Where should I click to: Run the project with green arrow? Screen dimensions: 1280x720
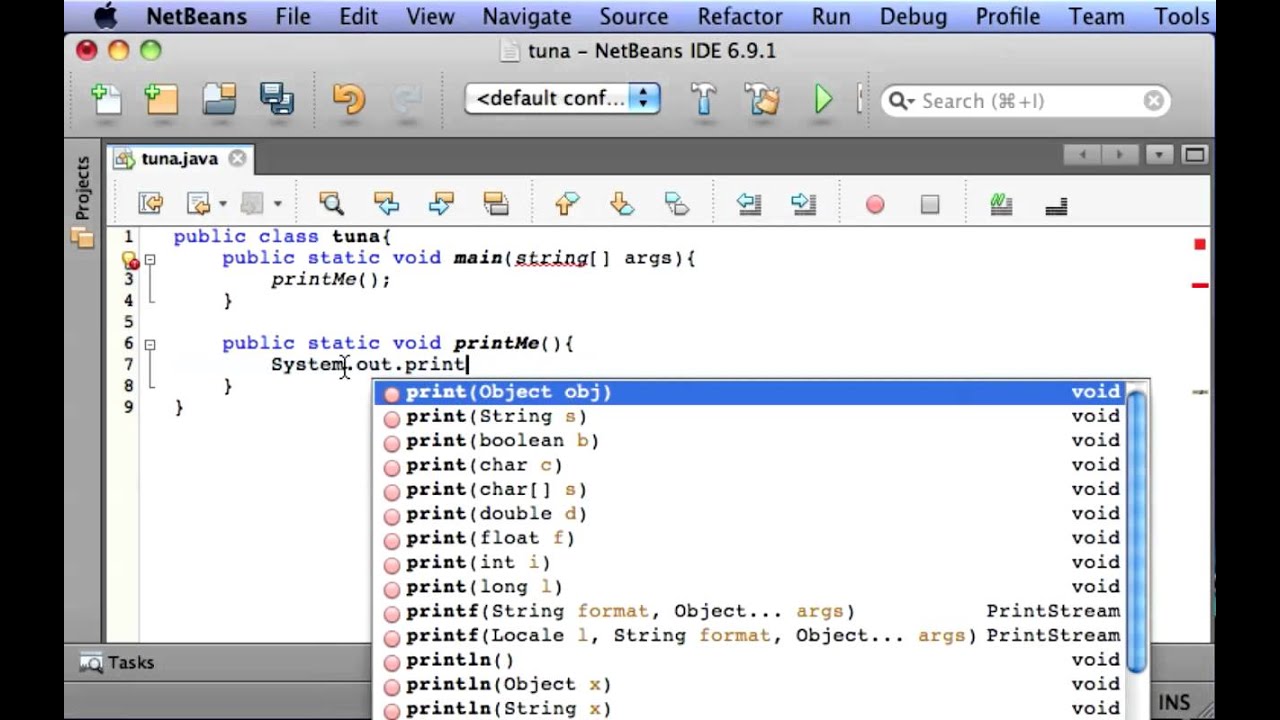[823, 99]
